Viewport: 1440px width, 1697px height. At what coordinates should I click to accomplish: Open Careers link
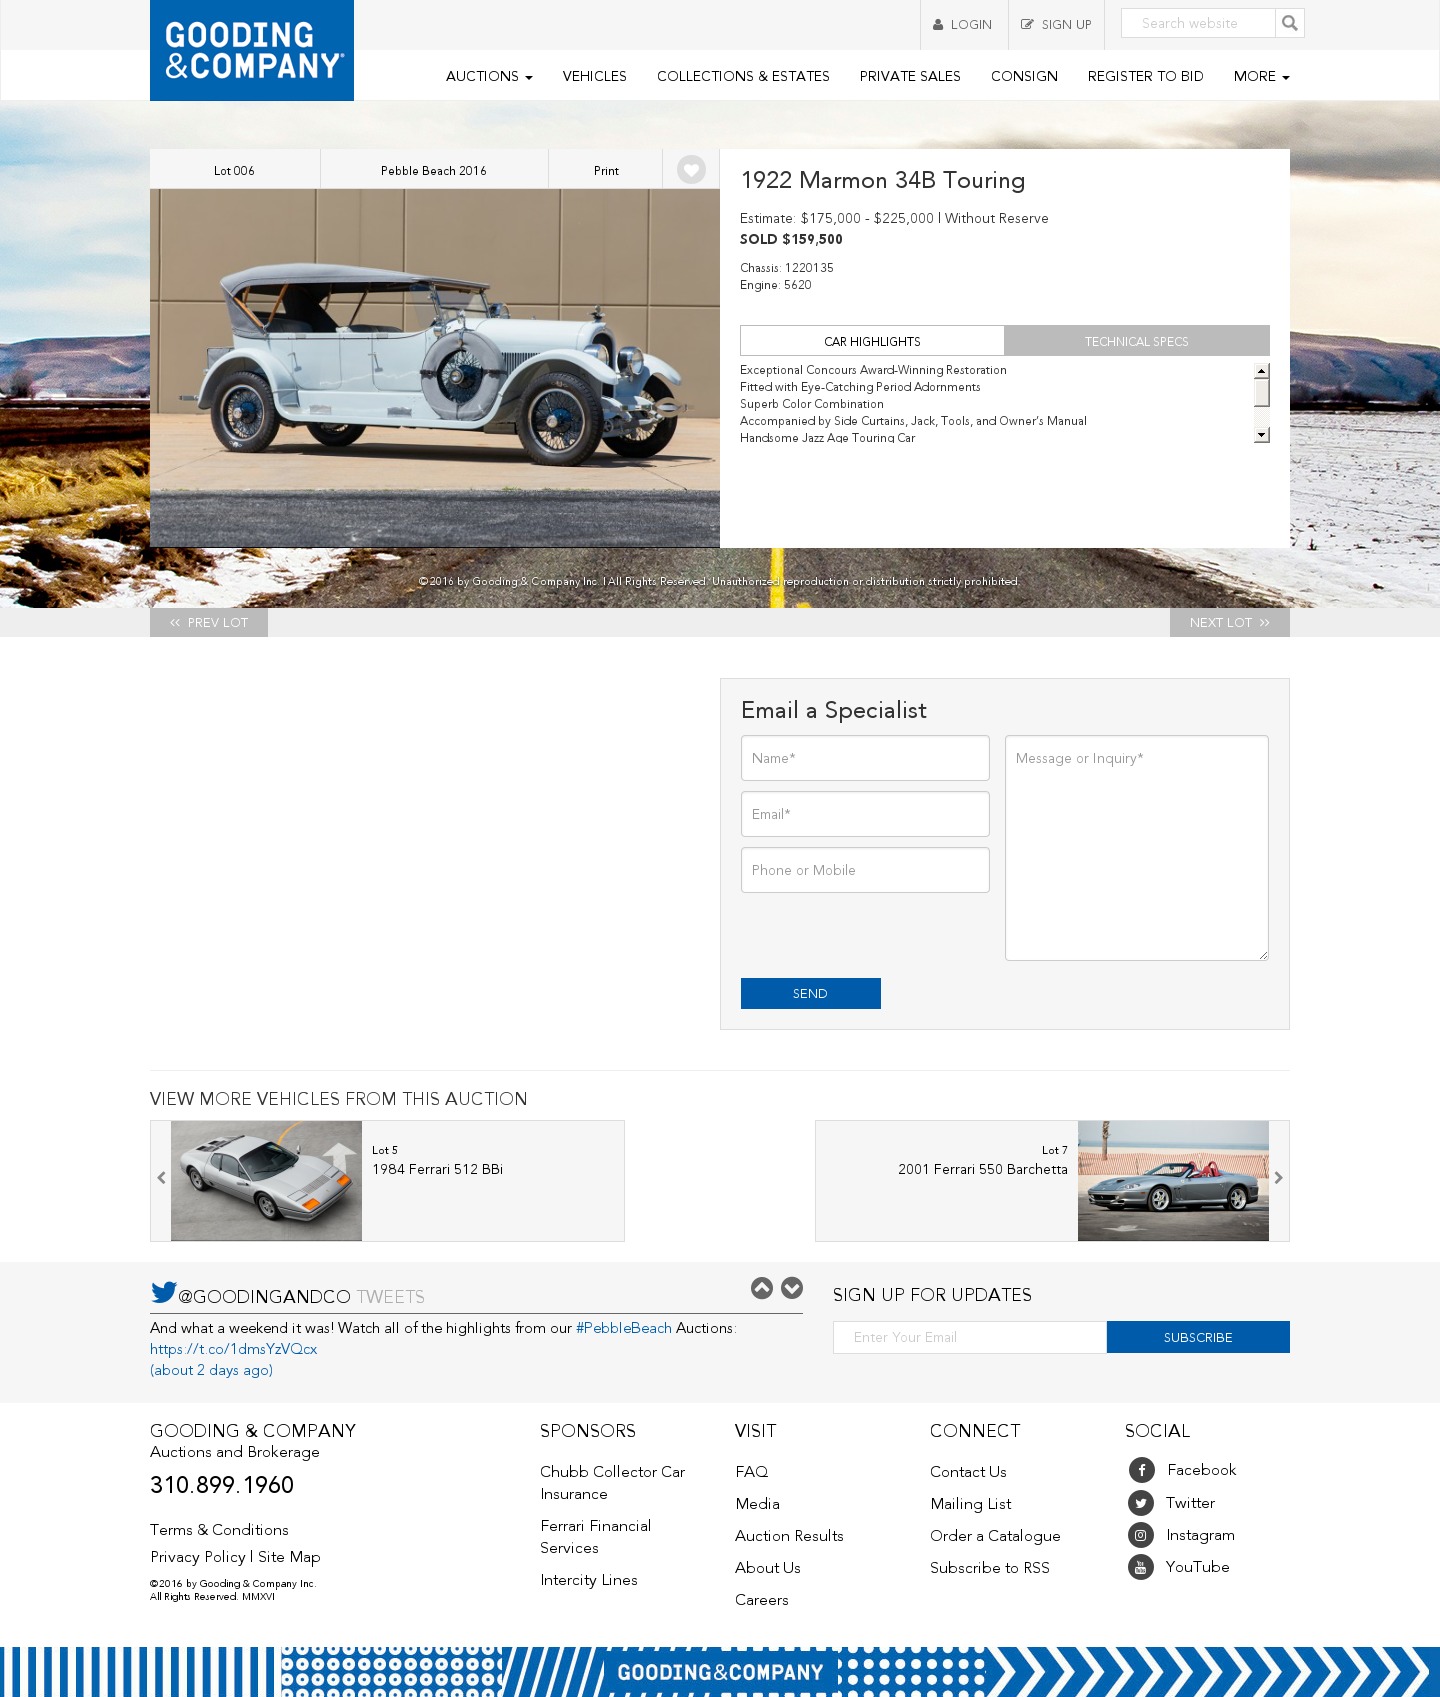pyautogui.click(x=762, y=1600)
